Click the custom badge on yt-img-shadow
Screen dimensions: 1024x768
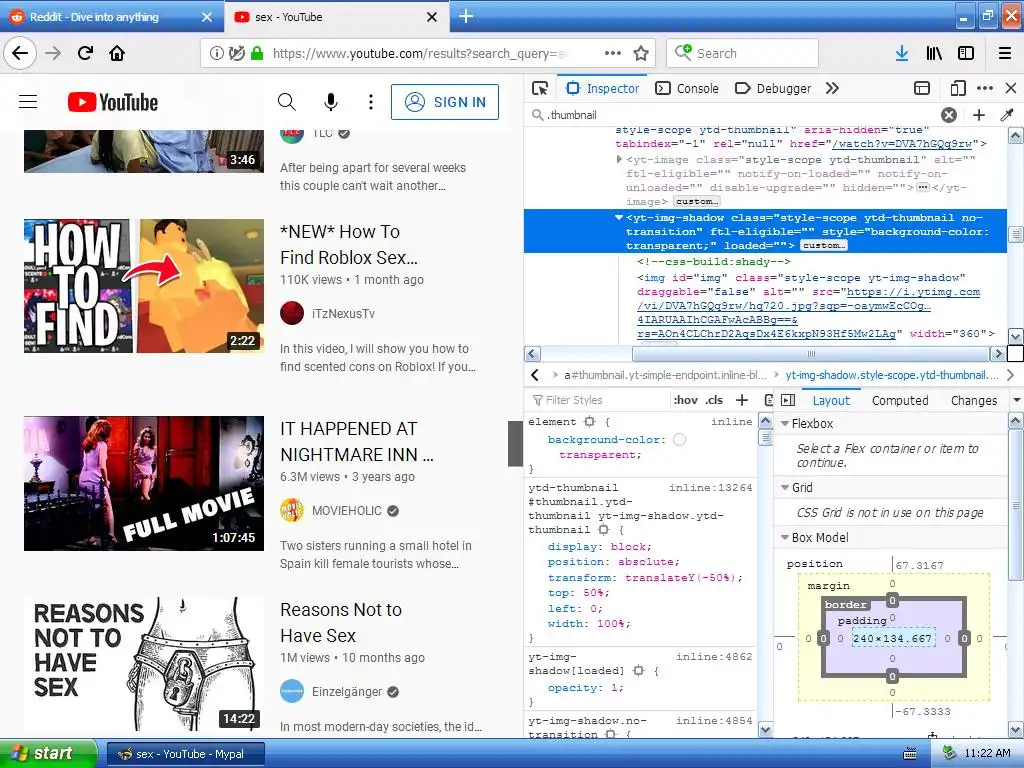(x=824, y=246)
